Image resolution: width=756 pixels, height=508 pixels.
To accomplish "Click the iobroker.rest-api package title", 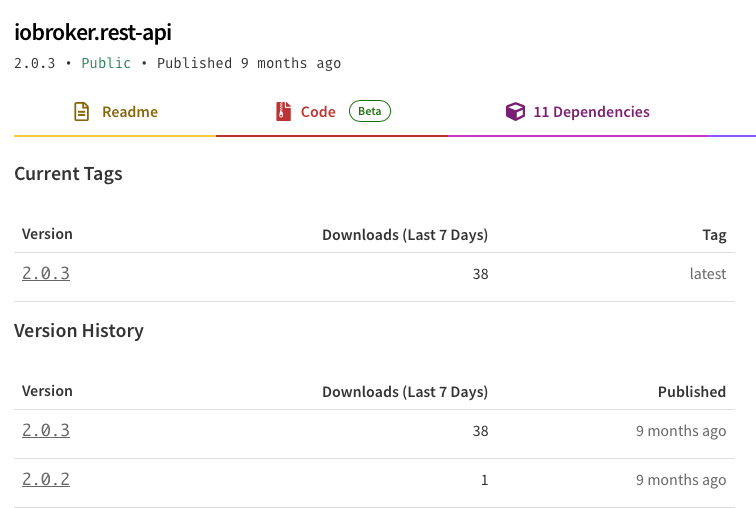I will pos(93,32).
